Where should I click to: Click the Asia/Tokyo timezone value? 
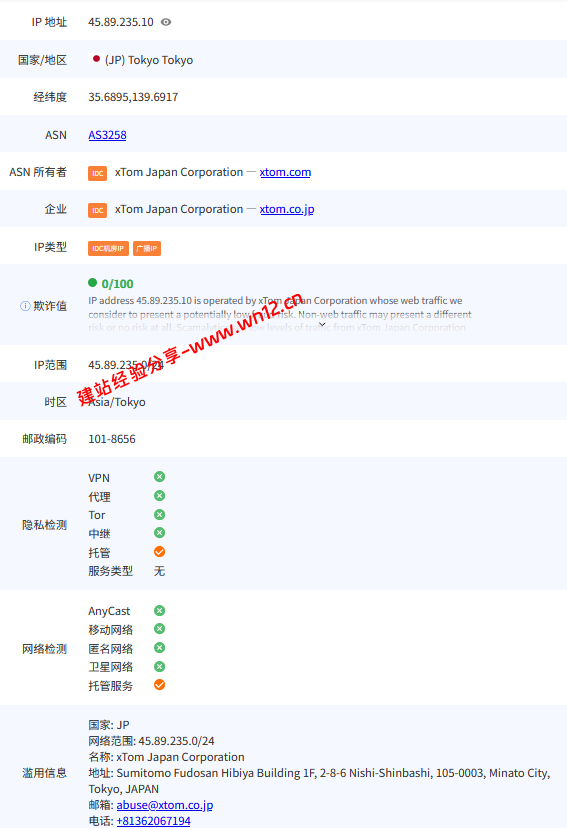(x=117, y=402)
